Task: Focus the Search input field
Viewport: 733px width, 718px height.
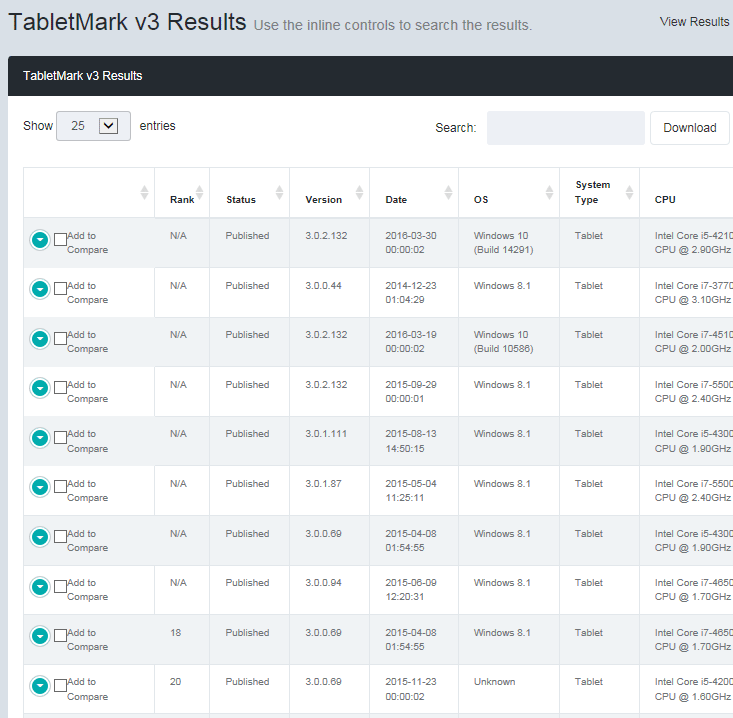Action: [x=565, y=128]
